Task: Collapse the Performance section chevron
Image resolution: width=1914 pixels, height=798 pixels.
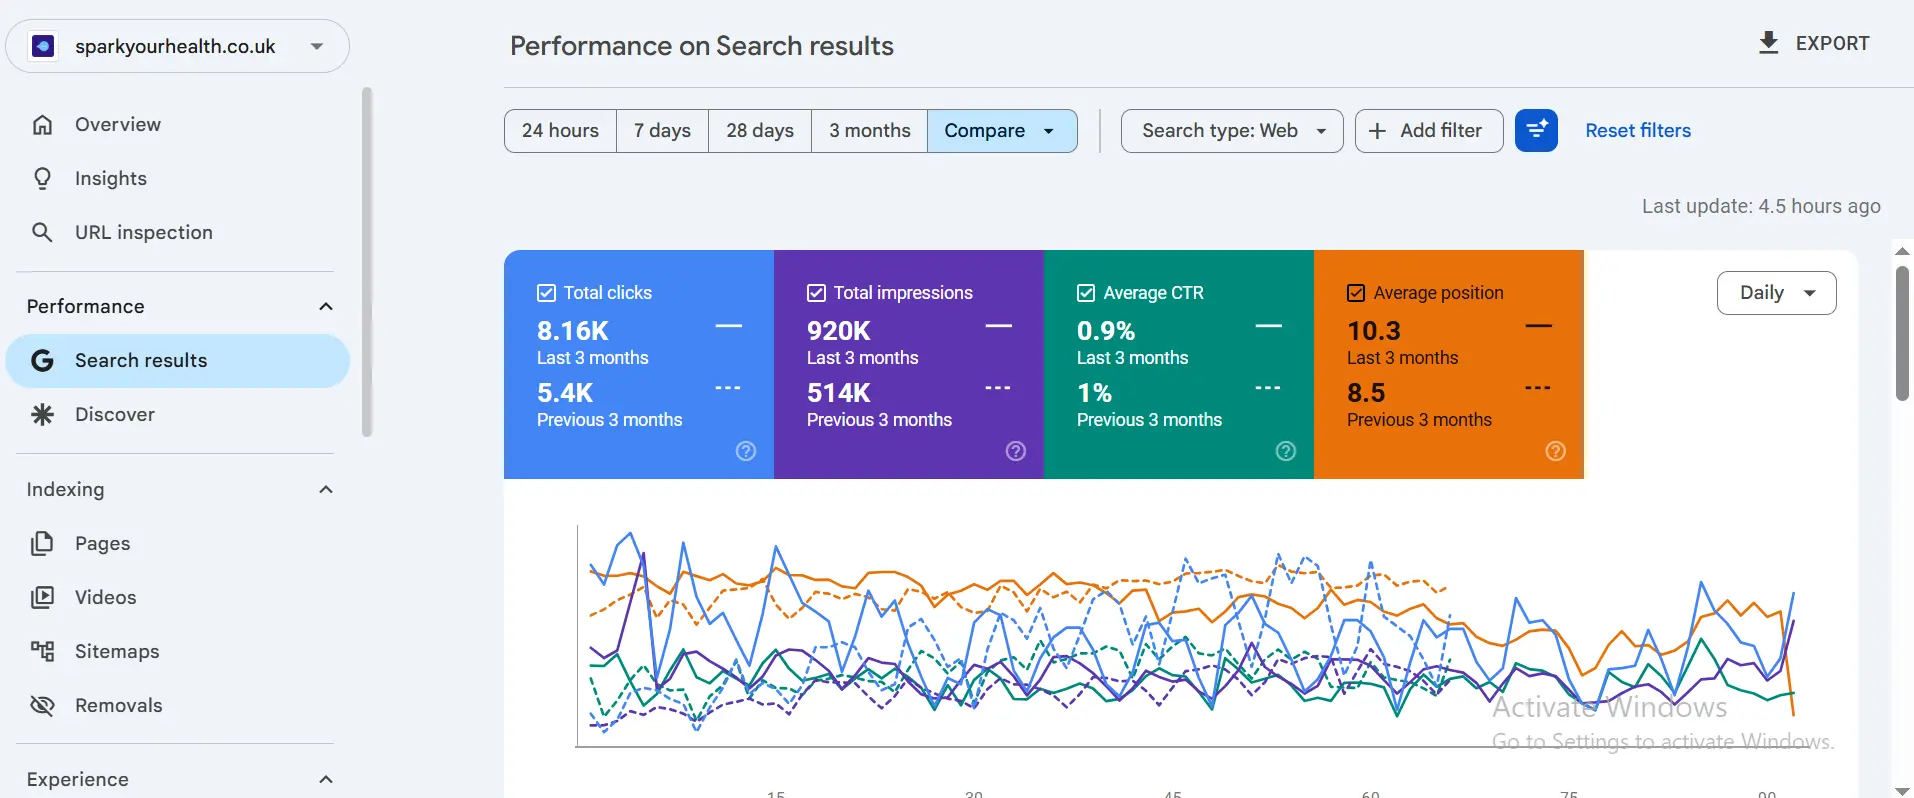Action: (325, 307)
